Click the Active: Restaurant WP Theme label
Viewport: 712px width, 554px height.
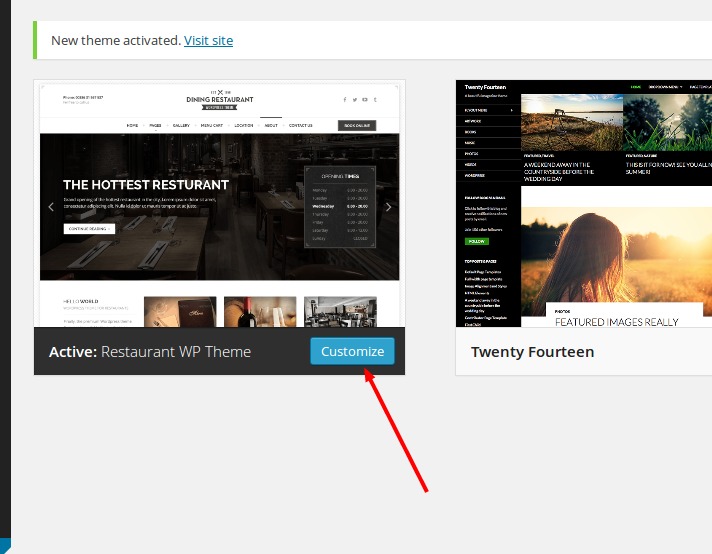click(150, 352)
